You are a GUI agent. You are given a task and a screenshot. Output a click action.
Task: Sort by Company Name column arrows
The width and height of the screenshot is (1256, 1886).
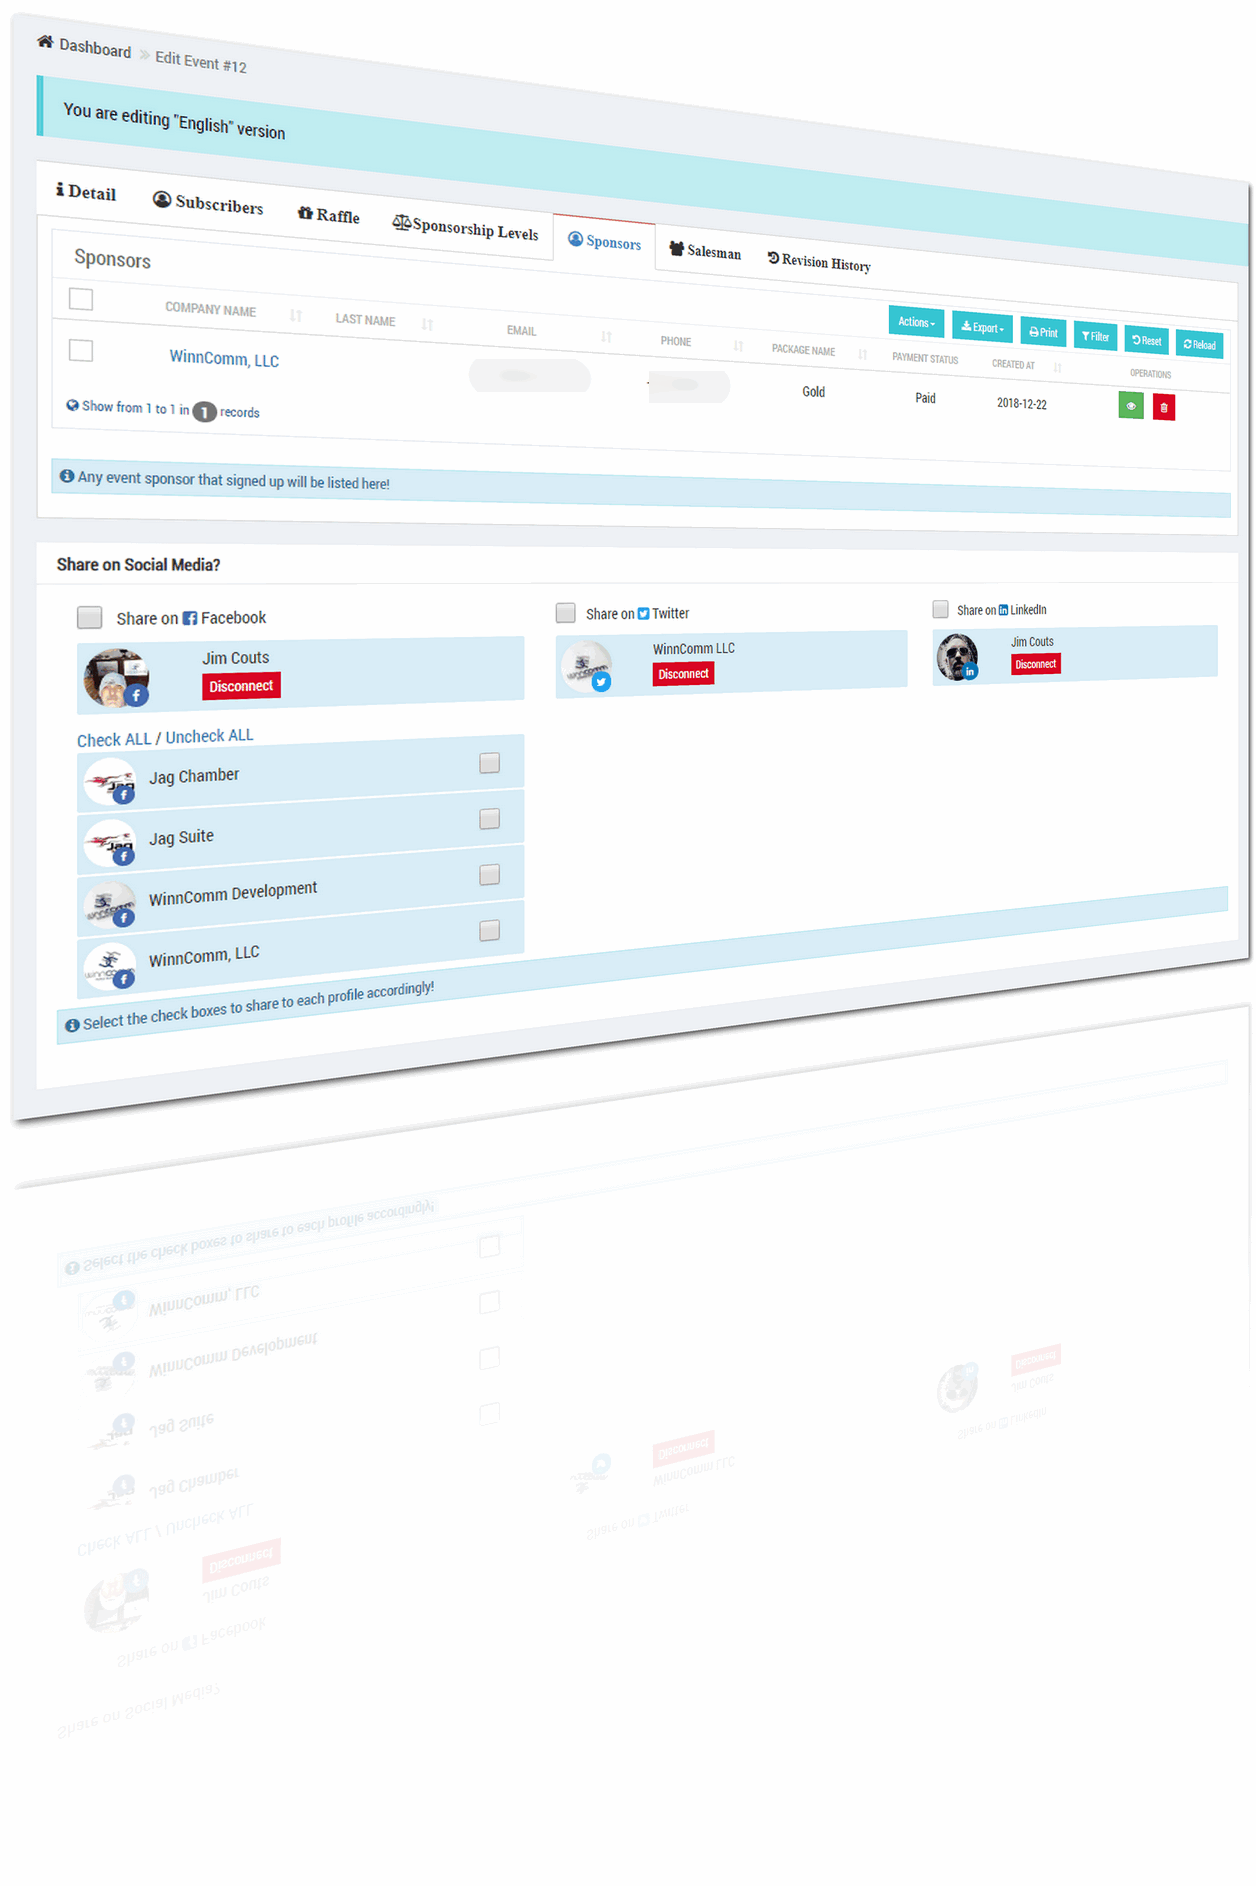coord(296,315)
